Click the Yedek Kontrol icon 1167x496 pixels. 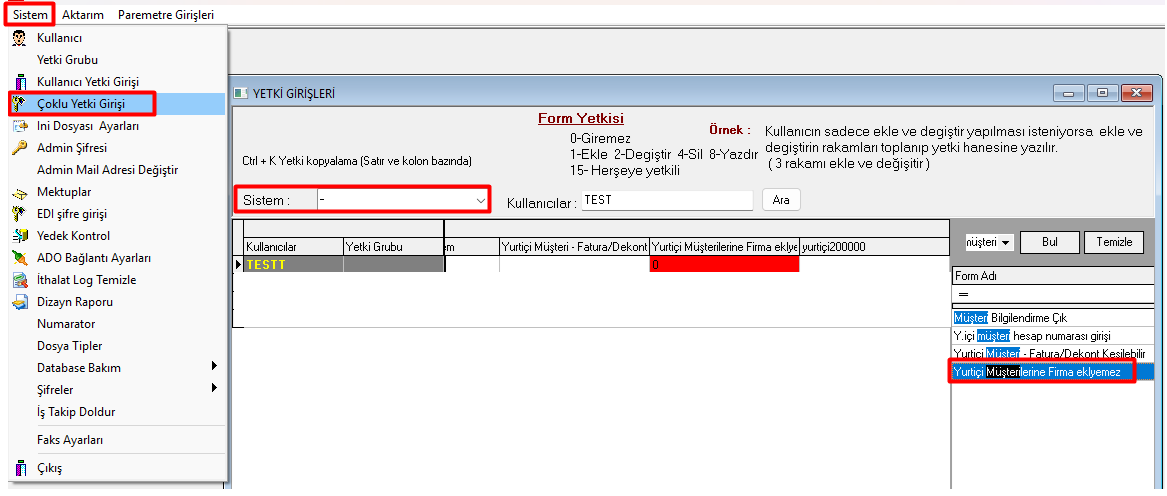[18, 236]
